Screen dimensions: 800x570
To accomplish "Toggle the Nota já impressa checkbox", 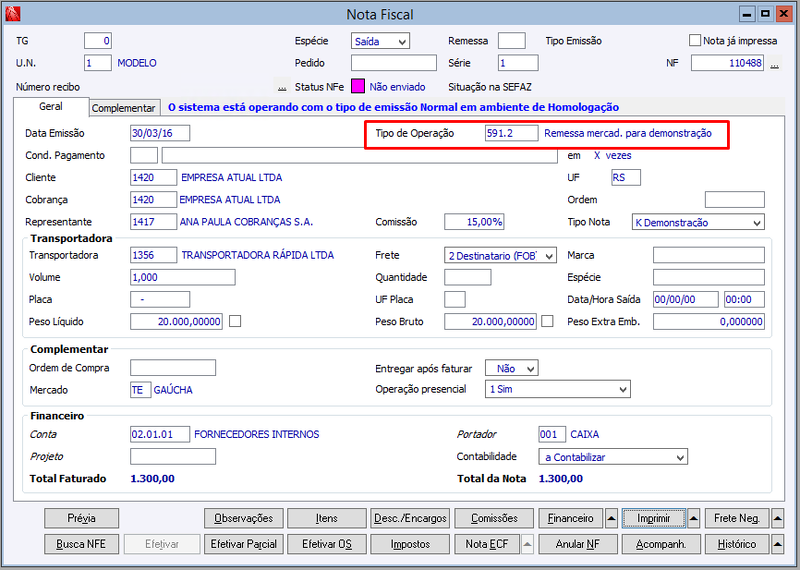I will (694, 40).
